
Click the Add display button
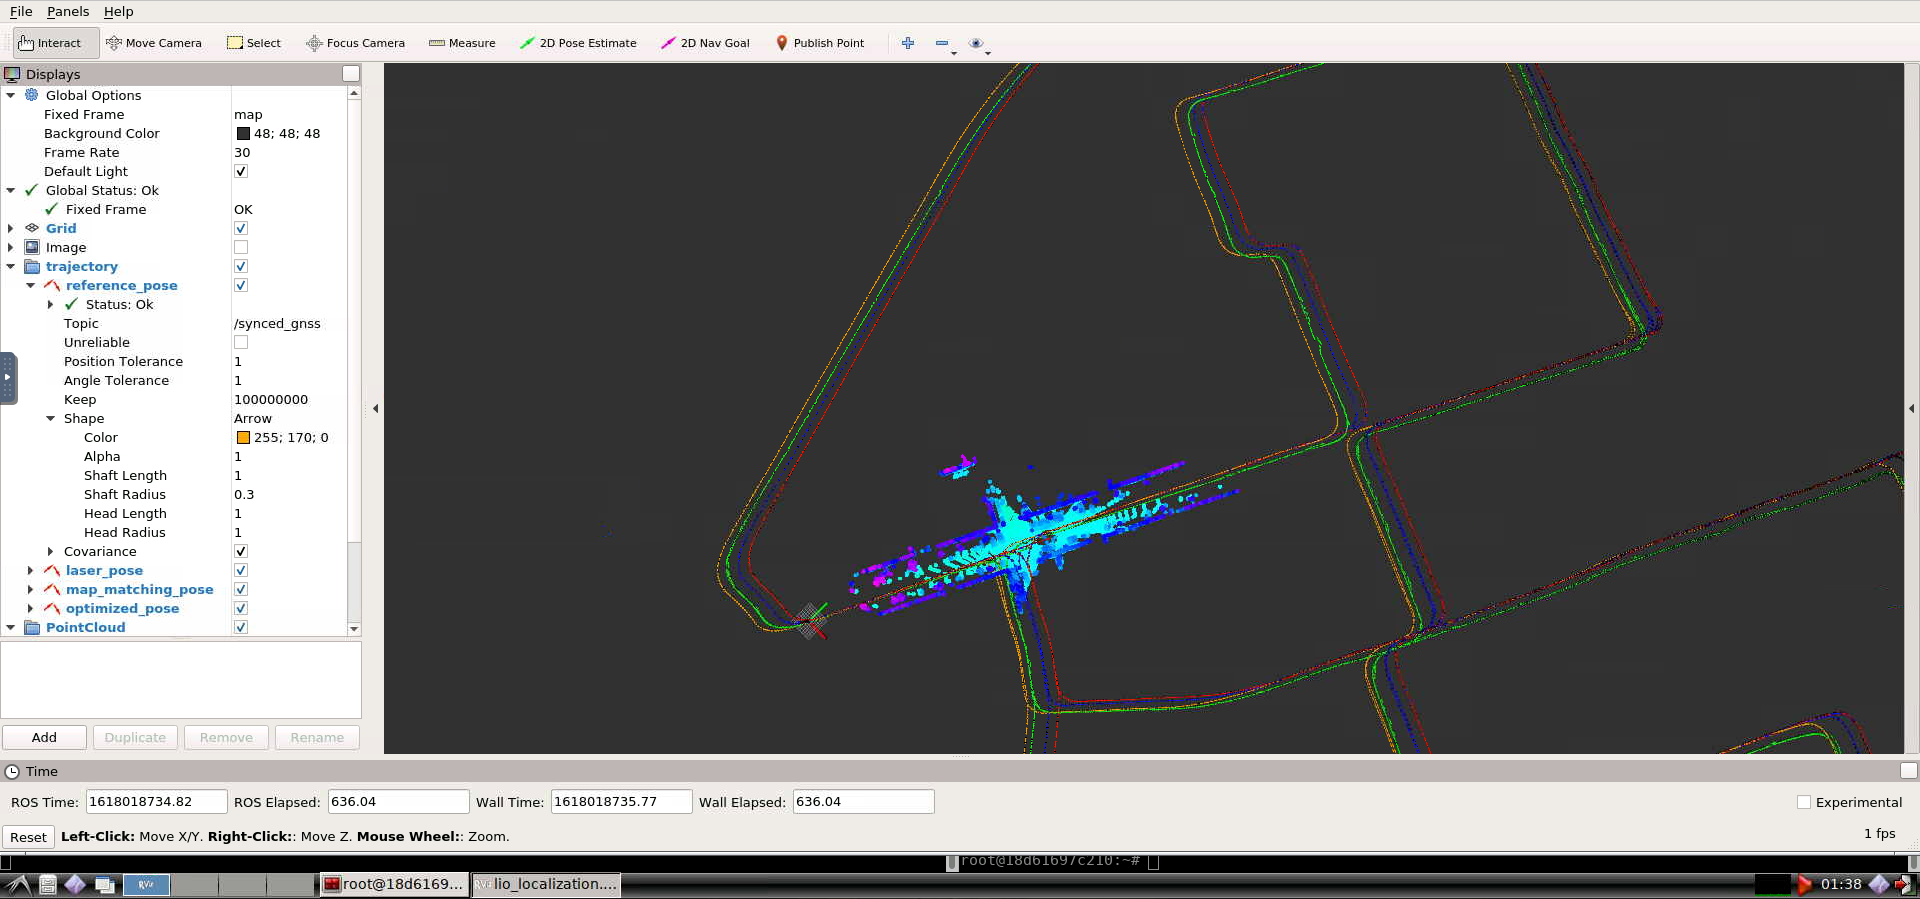(x=44, y=737)
